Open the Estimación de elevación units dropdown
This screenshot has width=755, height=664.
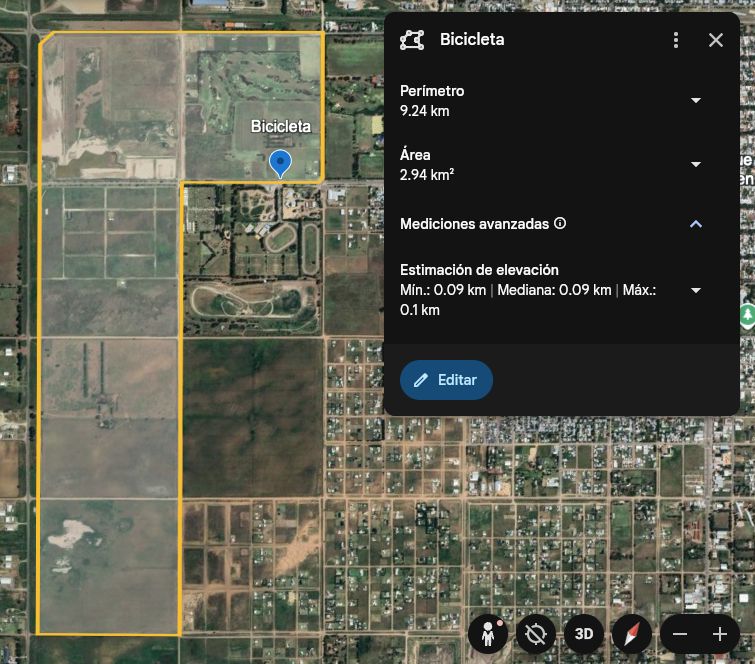click(x=696, y=290)
